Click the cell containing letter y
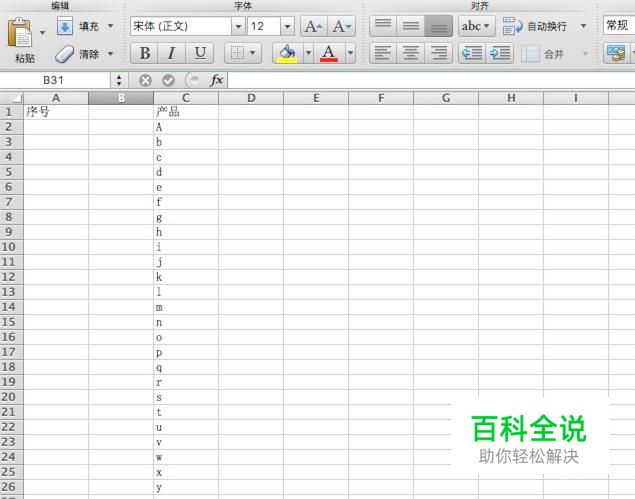Image resolution: width=635 pixels, height=499 pixels. click(x=186, y=487)
